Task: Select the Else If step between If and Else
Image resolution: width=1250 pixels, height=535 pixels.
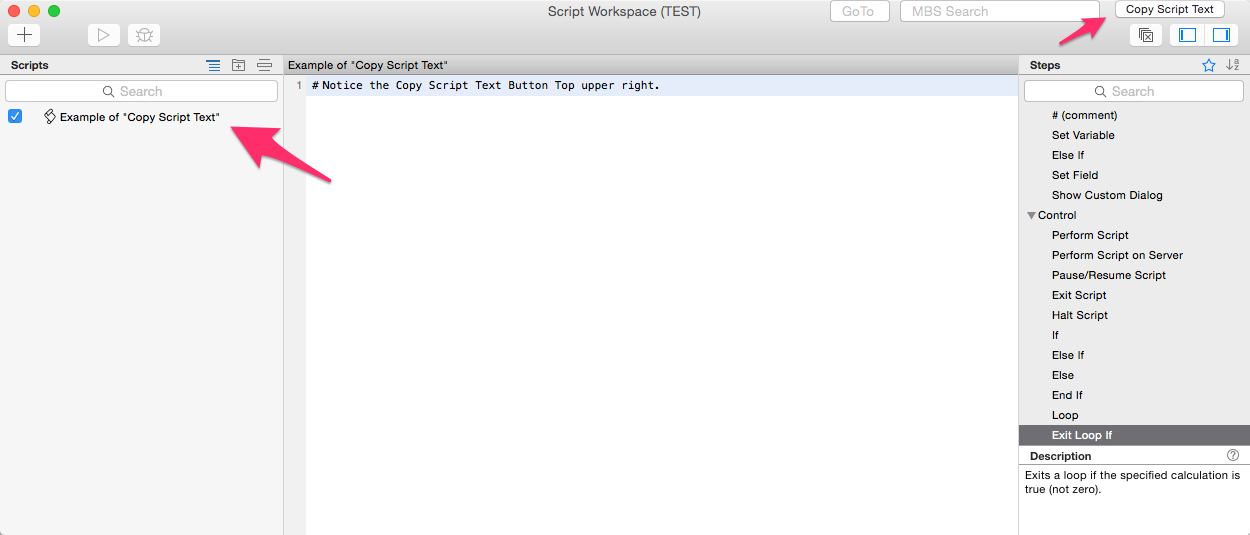Action: [1068, 355]
